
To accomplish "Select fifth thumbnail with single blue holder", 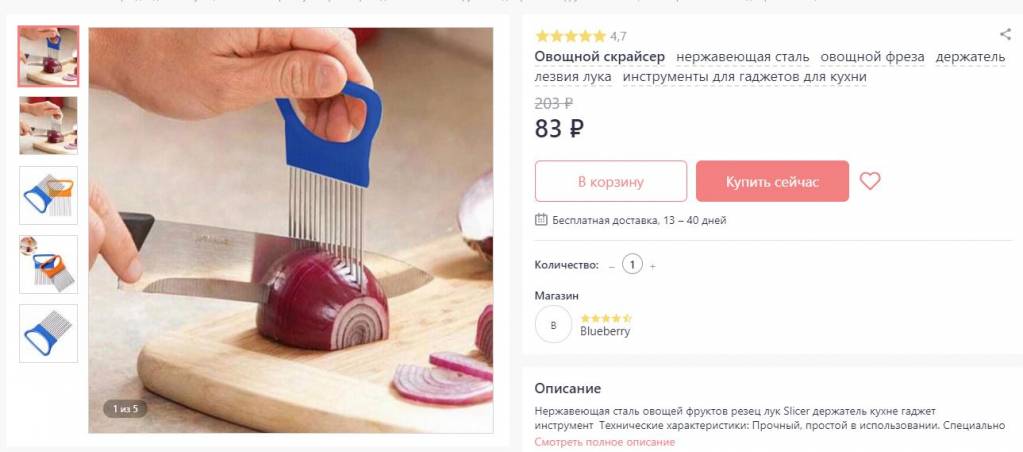I will 48,333.
